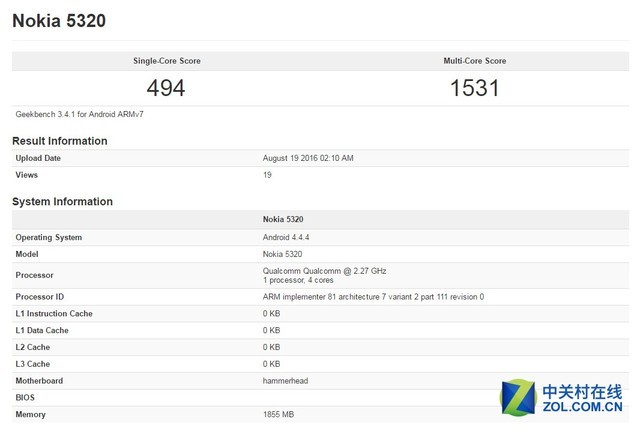
Task: Click the single-core score value 494
Action: 166,88
